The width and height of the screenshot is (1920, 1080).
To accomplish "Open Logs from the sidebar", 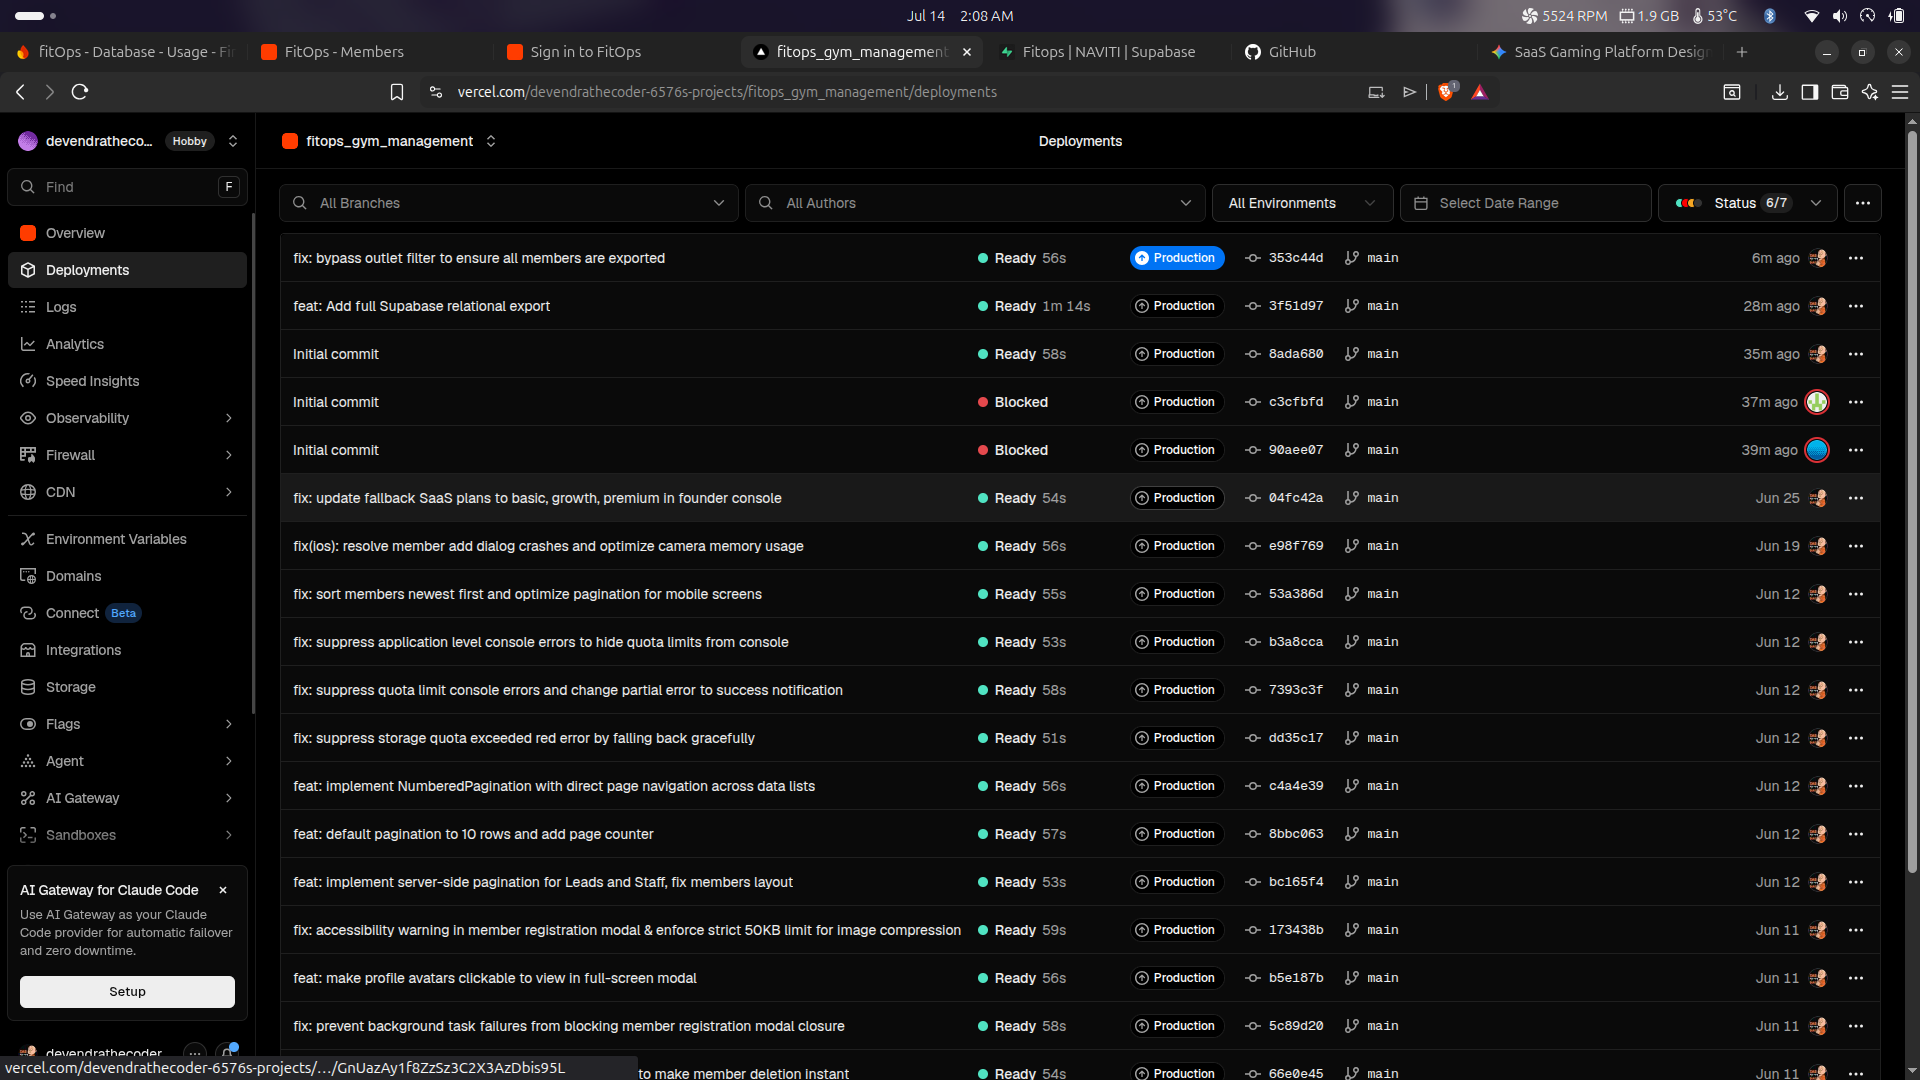I will click(x=127, y=307).
